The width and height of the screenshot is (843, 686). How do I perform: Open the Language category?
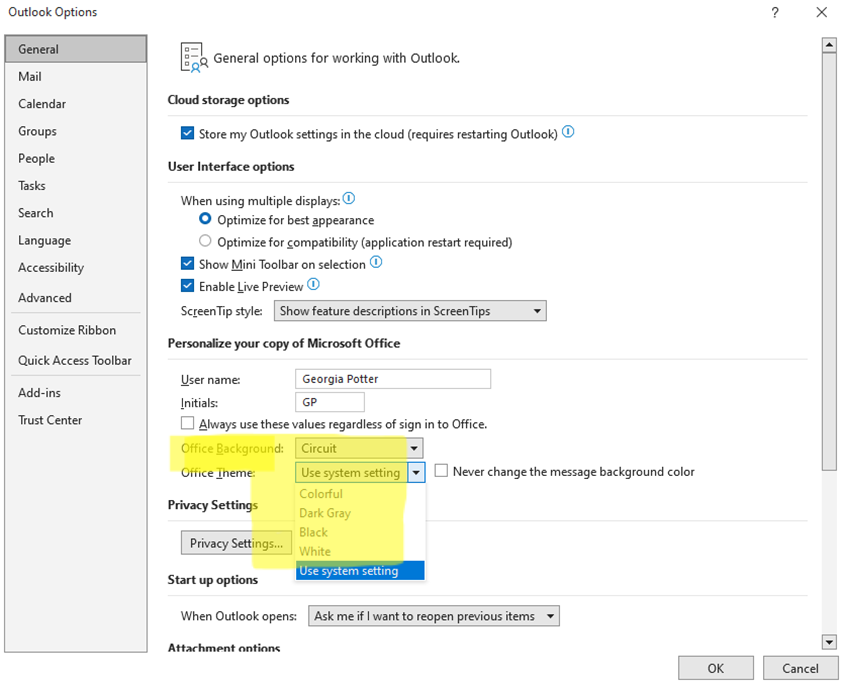point(76,240)
